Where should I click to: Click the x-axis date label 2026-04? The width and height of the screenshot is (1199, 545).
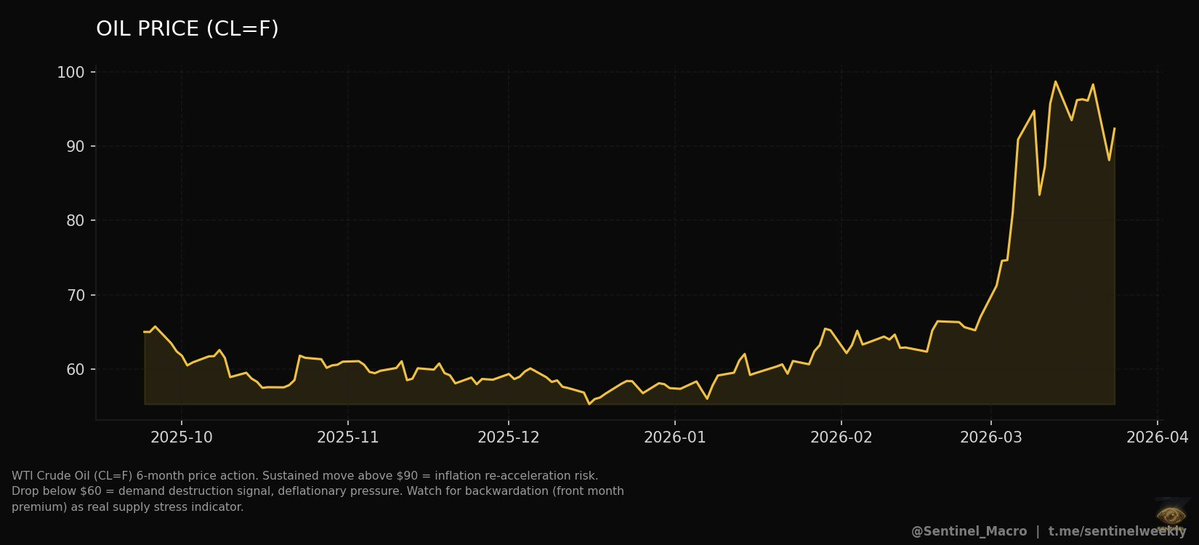pos(1157,437)
